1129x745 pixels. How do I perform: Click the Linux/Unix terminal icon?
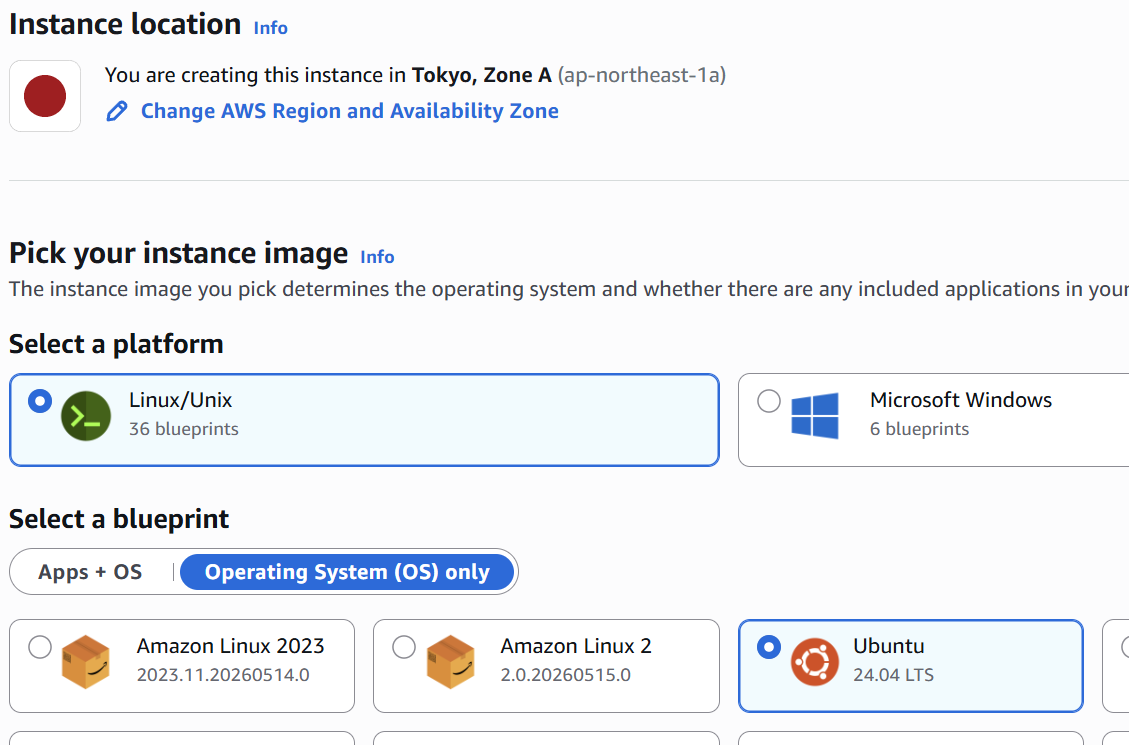point(86,416)
